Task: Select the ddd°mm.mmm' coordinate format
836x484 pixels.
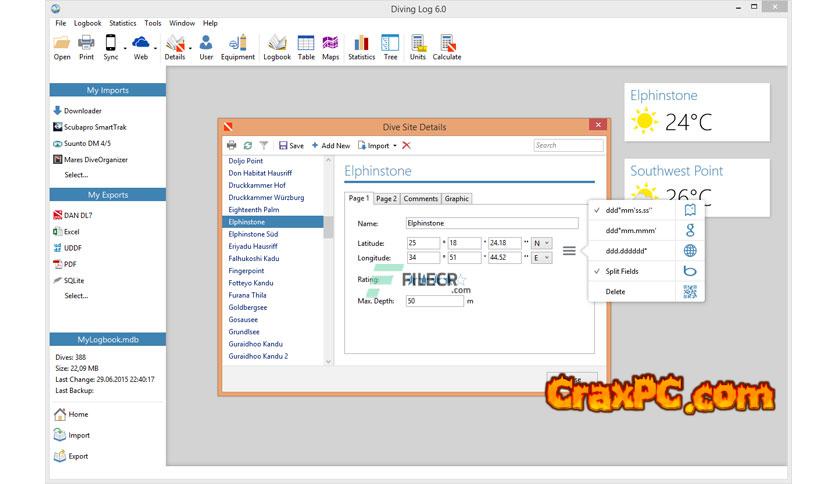Action: 631,231
